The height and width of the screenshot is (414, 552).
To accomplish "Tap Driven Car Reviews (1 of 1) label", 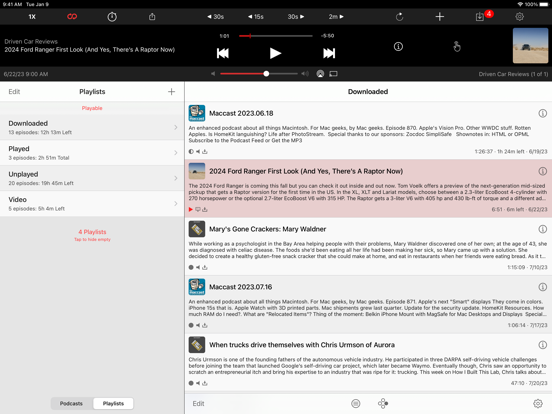I will pos(513,74).
